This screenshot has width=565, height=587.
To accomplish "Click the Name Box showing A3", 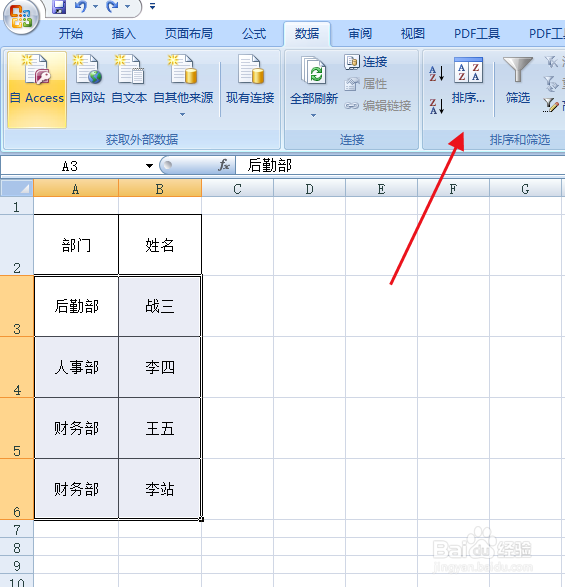I will pos(70,166).
